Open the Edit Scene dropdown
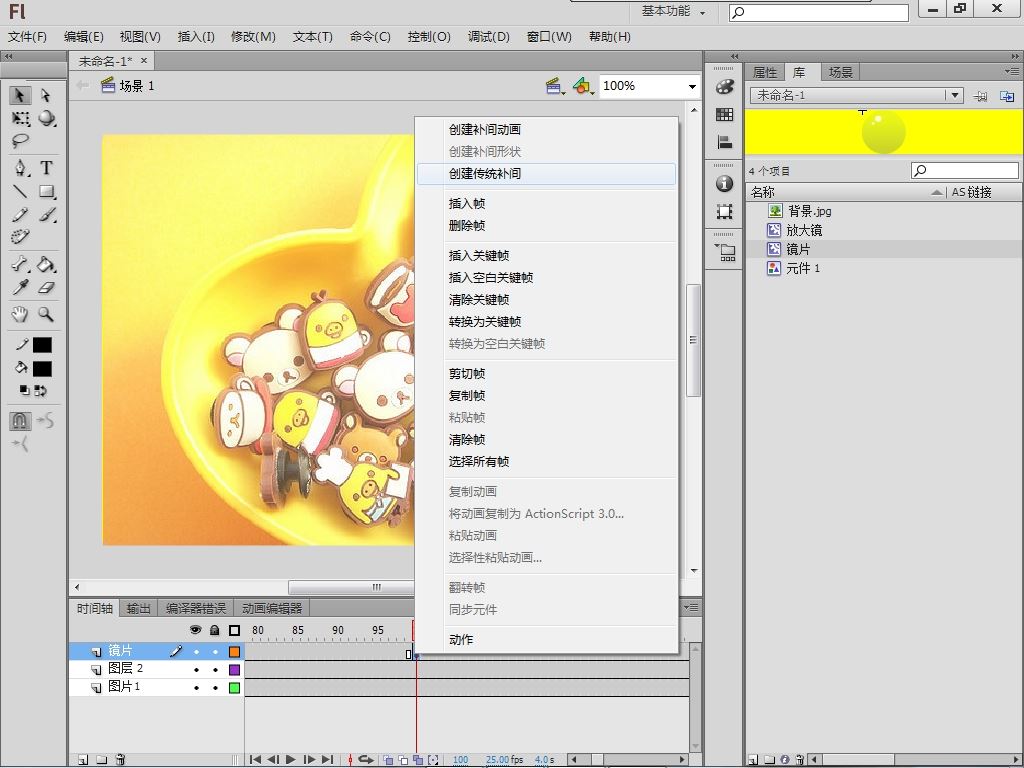This screenshot has width=1024, height=768. (555, 86)
